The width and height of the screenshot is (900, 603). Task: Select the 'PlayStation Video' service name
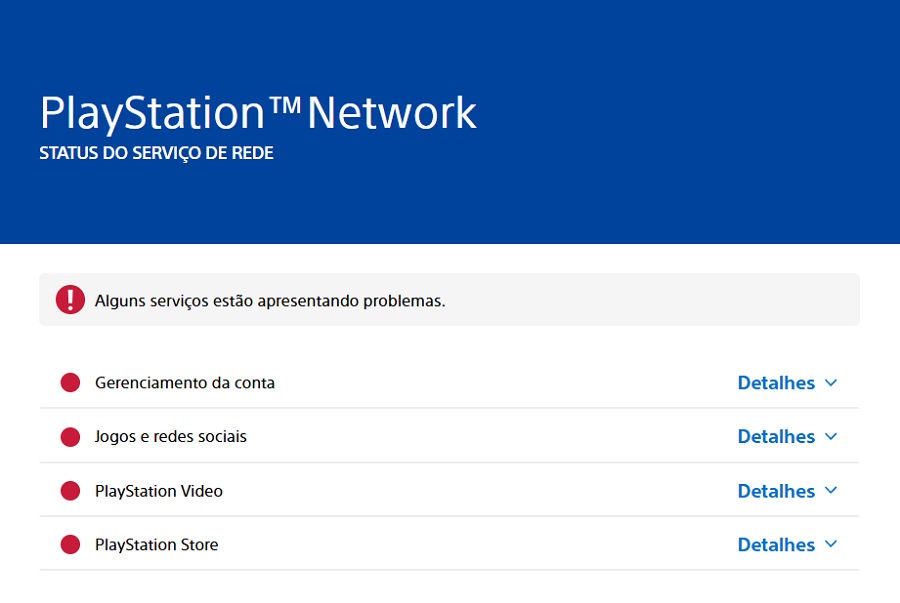158,491
